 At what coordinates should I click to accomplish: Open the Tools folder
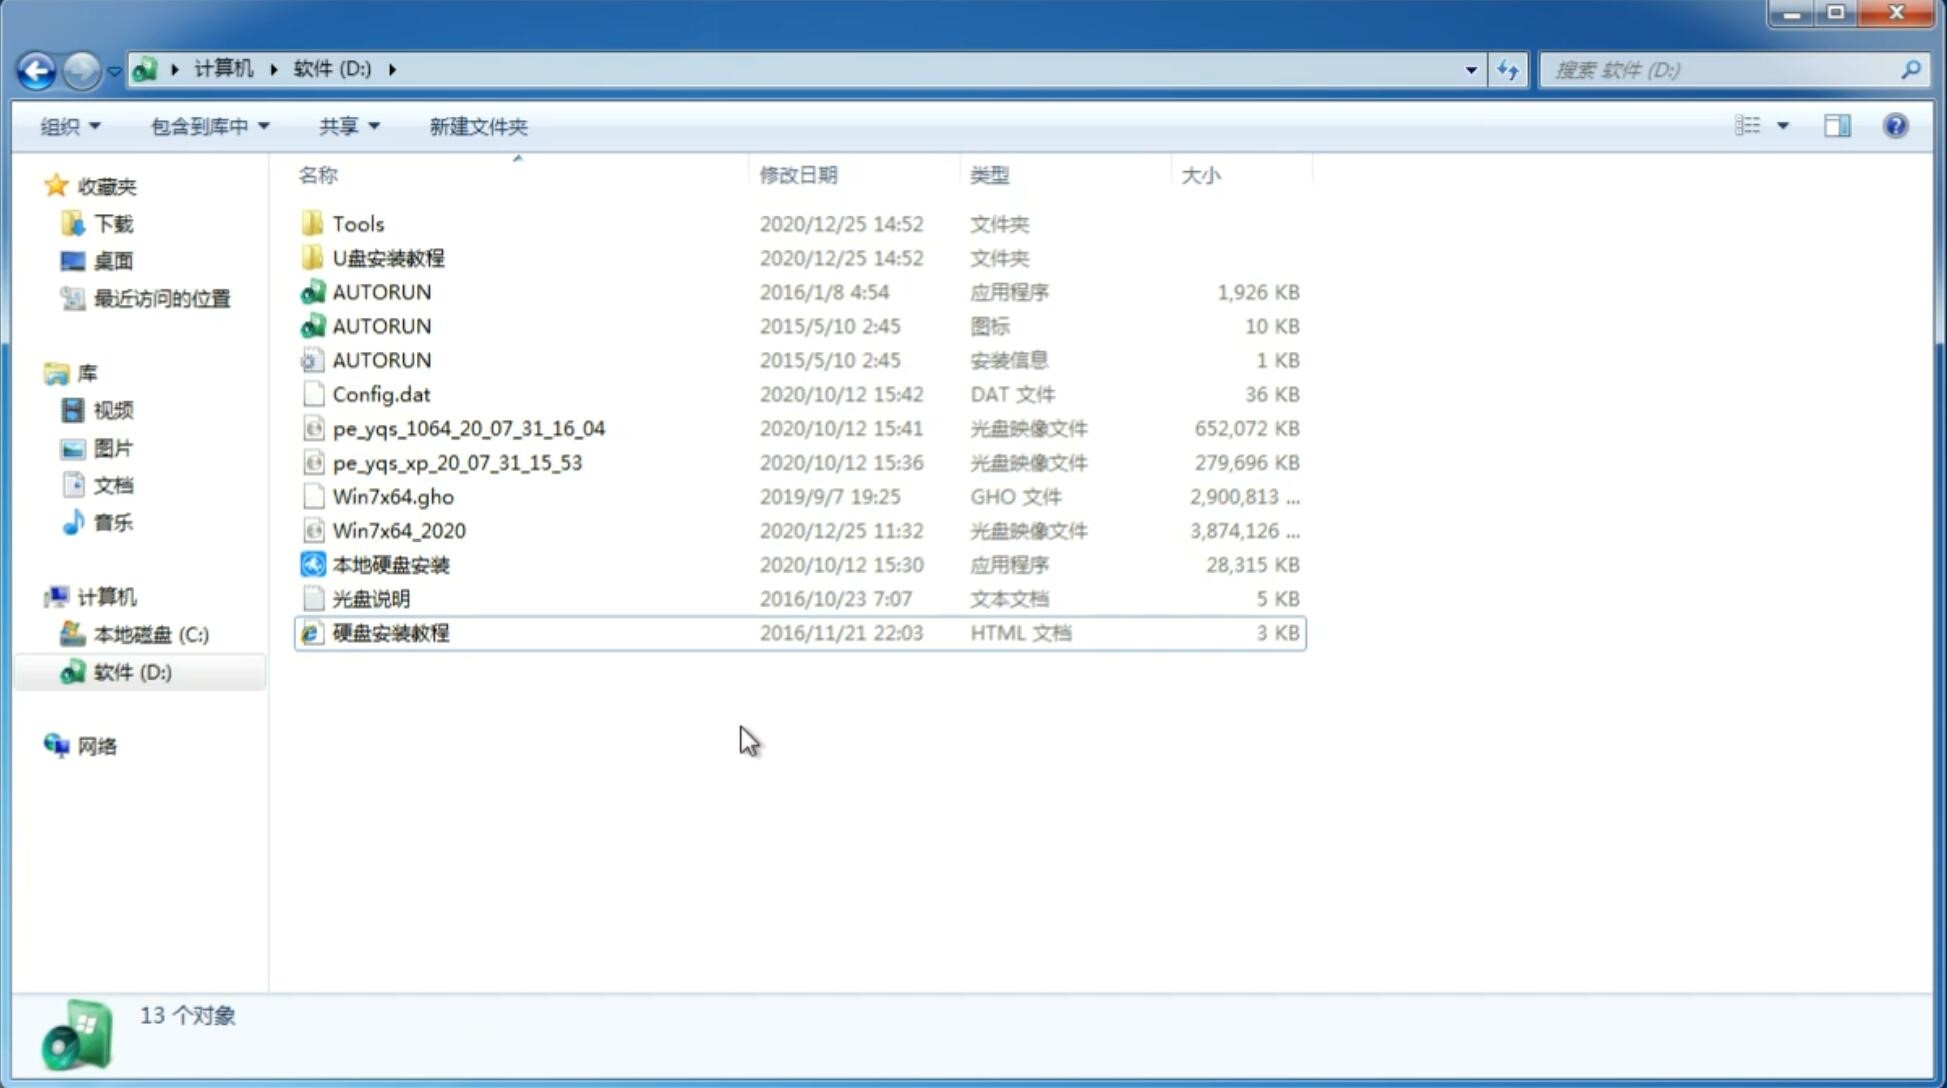pyautogui.click(x=358, y=223)
